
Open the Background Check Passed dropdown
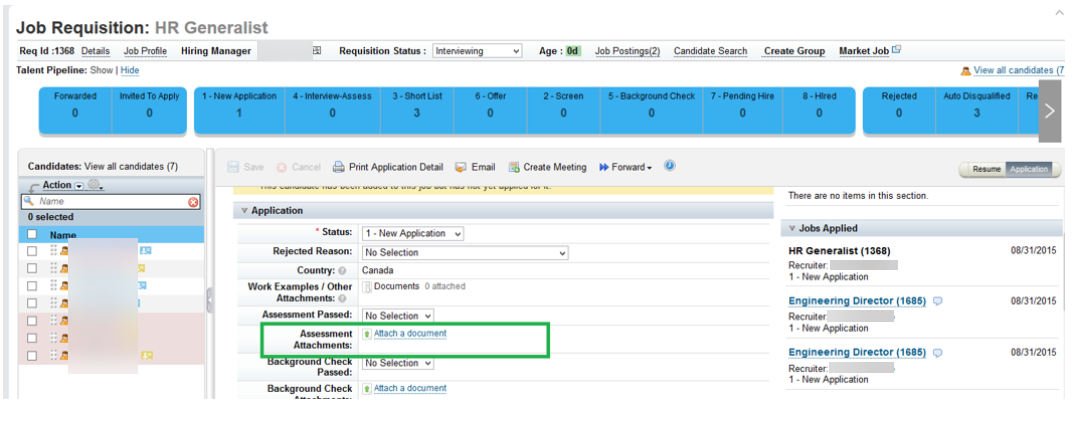[398, 363]
